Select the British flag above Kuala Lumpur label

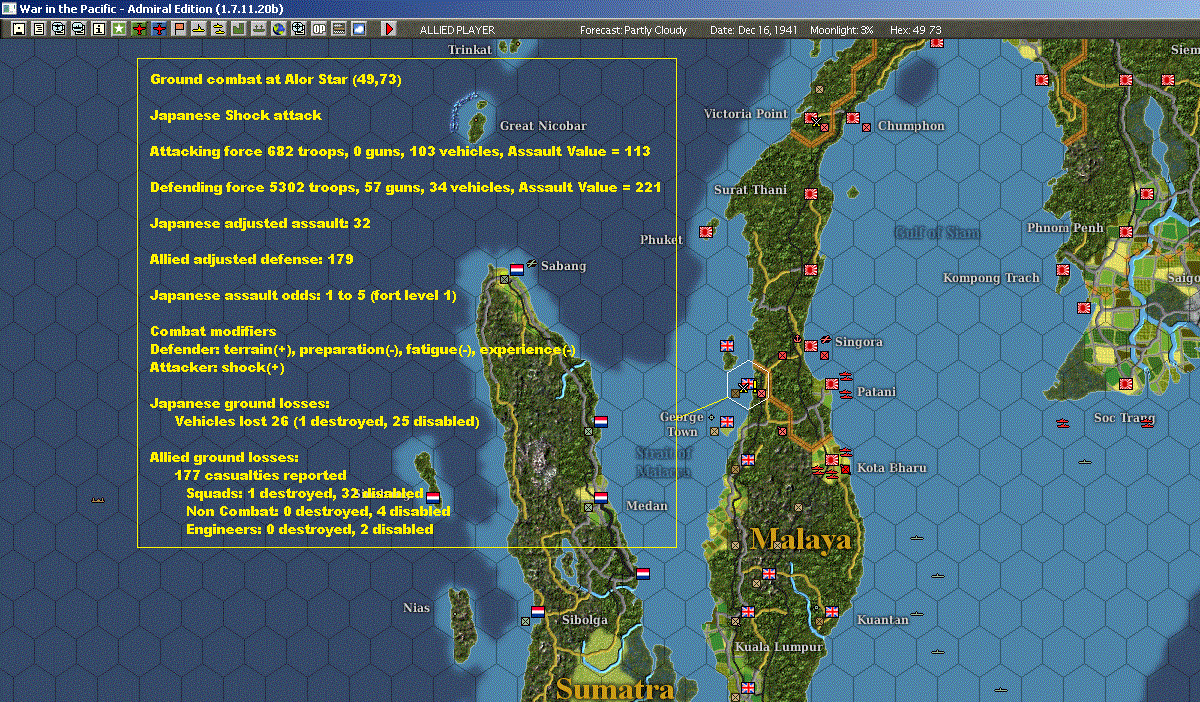click(x=747, y=612)
